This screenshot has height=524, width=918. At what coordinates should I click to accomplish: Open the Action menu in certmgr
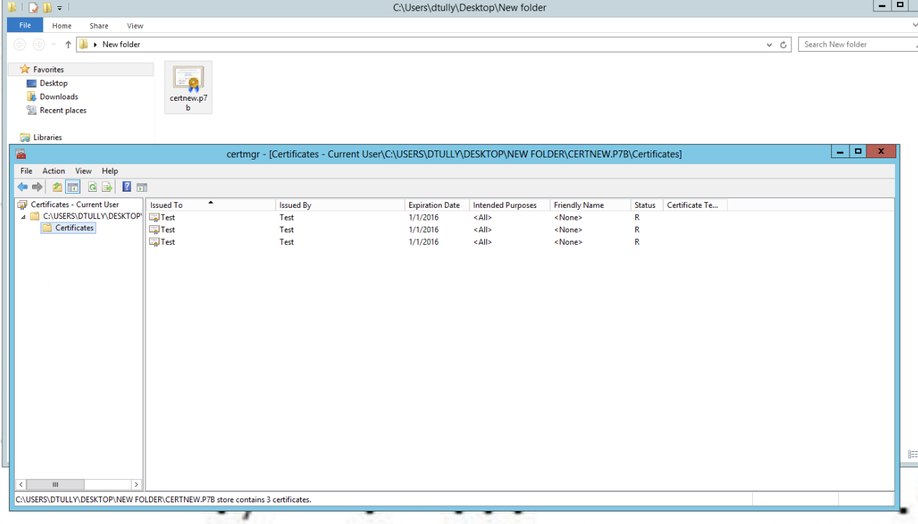[53, 171]
